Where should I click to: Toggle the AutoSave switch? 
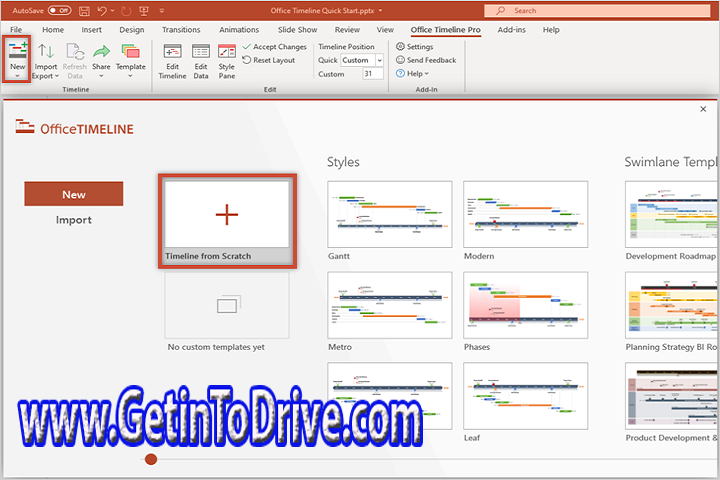pyautogui.click(x=60, y=10)
